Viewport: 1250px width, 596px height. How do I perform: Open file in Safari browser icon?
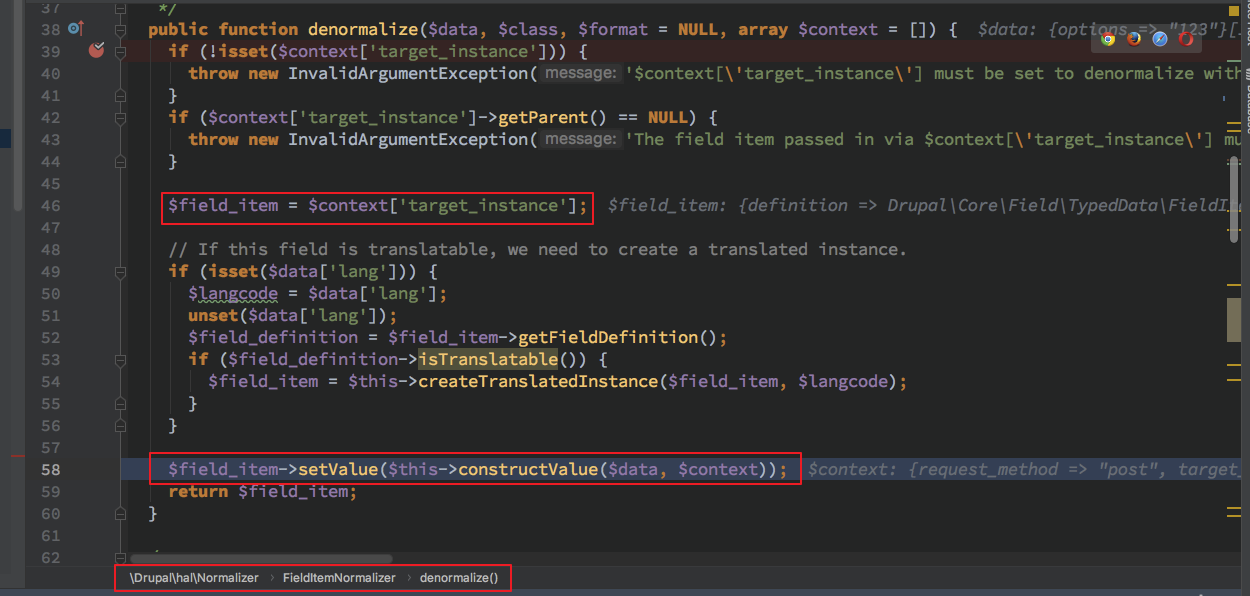coord(1159,39)
